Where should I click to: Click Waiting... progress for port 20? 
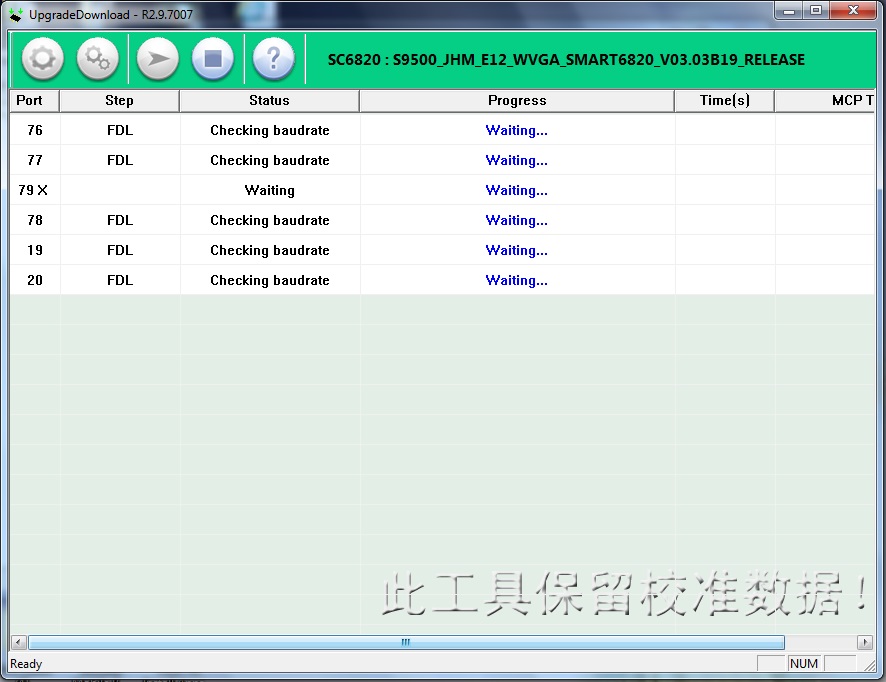(516, 280)
